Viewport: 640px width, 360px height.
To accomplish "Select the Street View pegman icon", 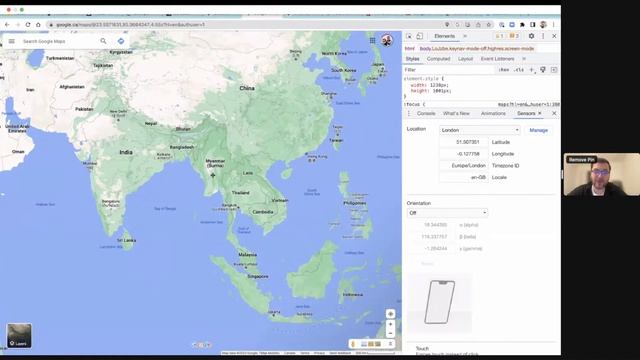I will tap(353, 344).
